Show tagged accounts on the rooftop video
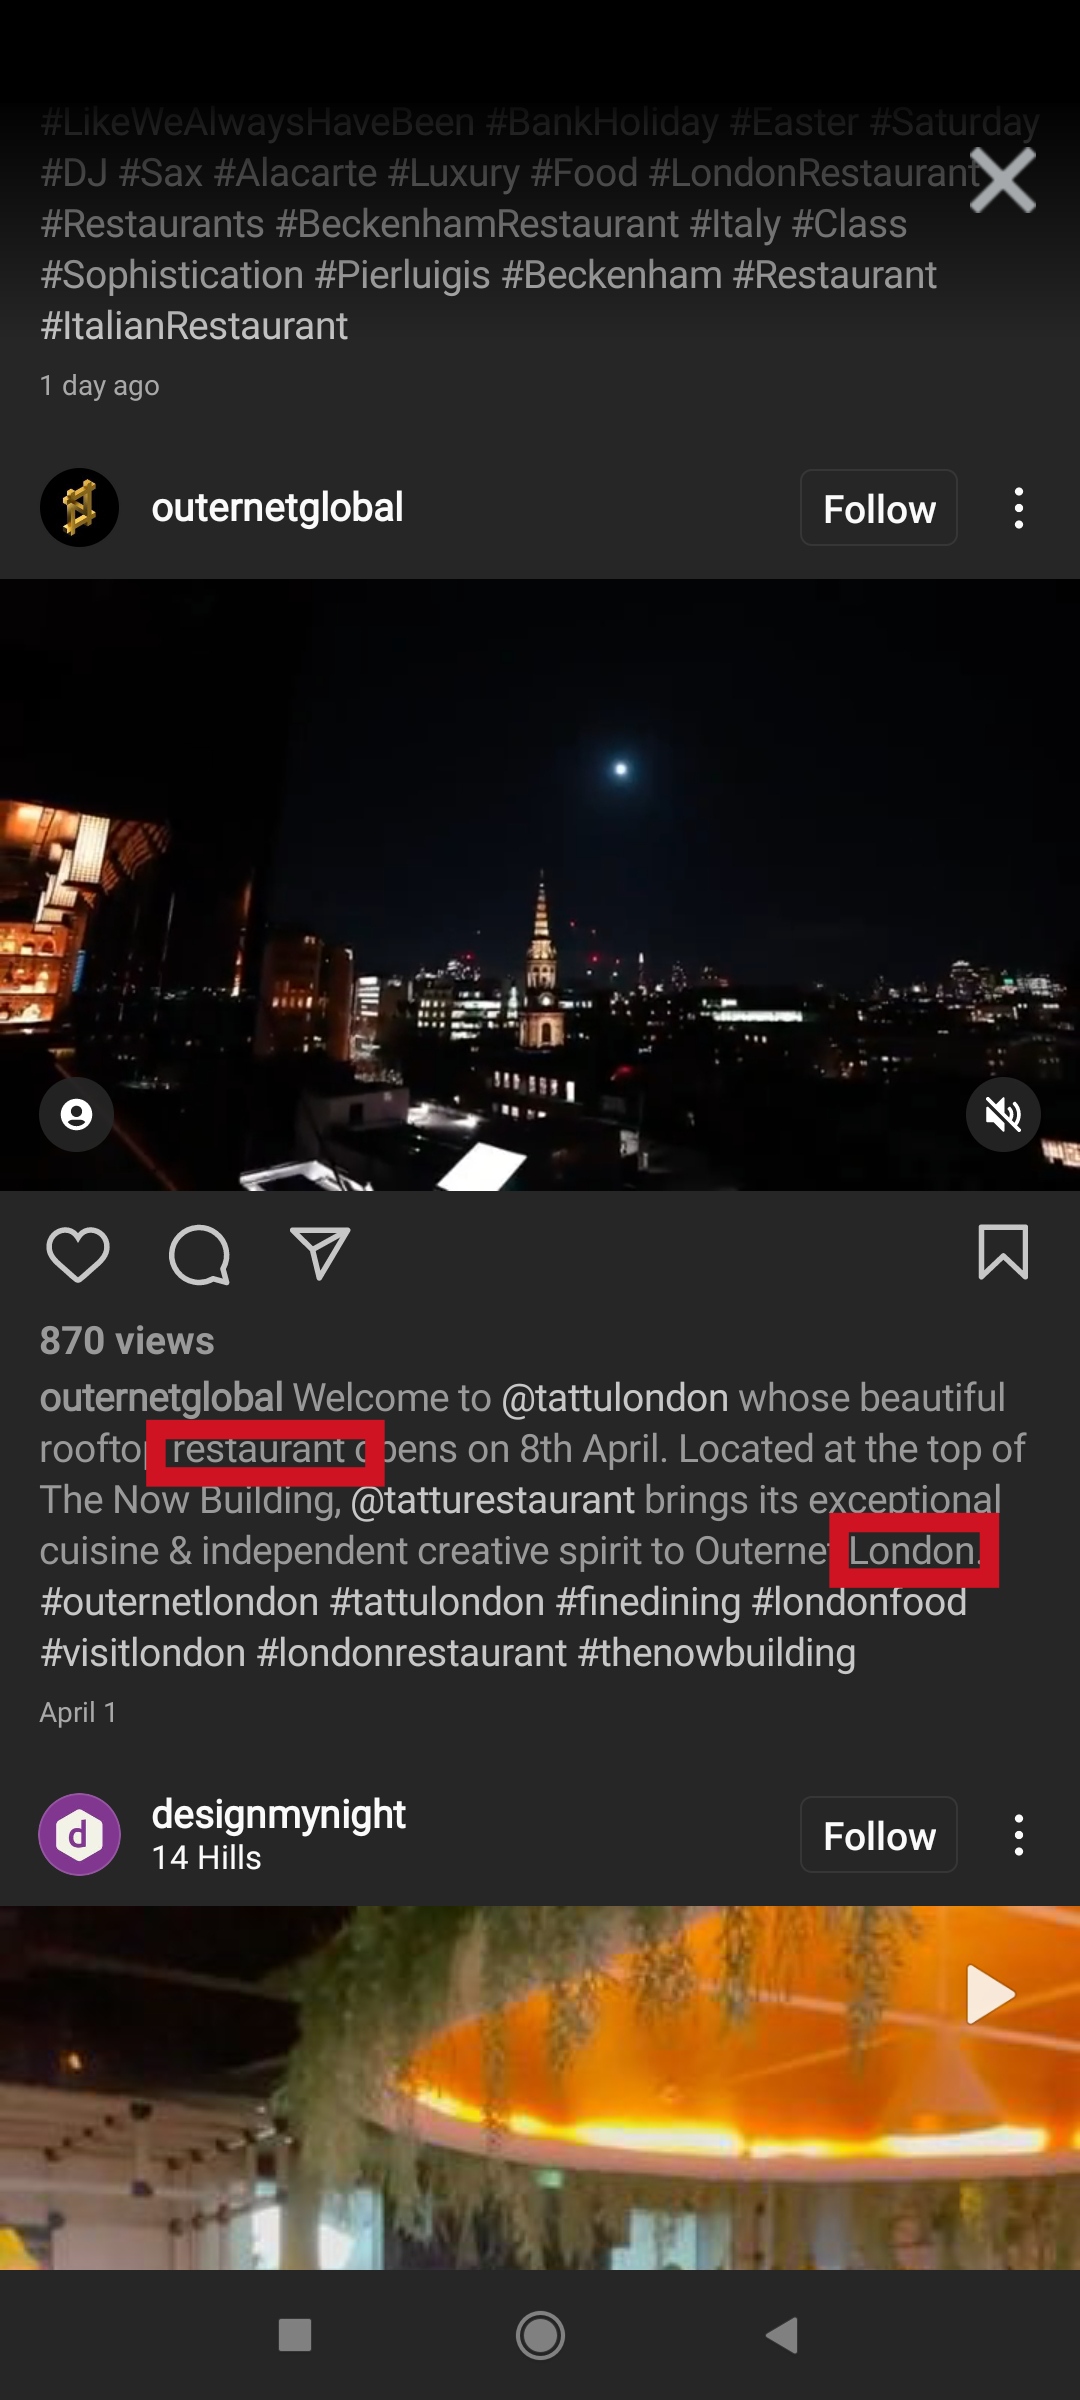Viewport: 1080px width, 2400px height. click(x=75, y=1114)
